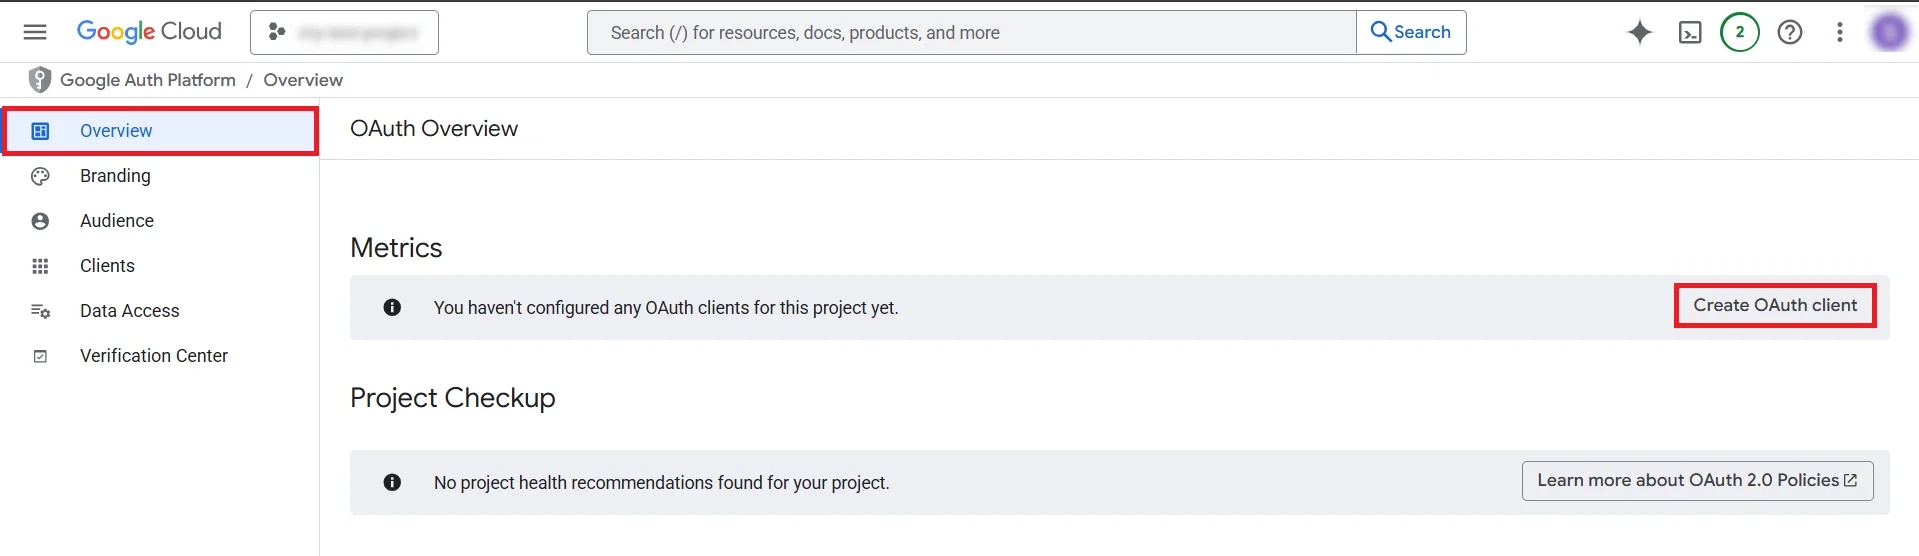The image size is (1919, 556).
Task: Go to the Google Auth Platform breadcrumb
Action: click(x=148, y=80)
